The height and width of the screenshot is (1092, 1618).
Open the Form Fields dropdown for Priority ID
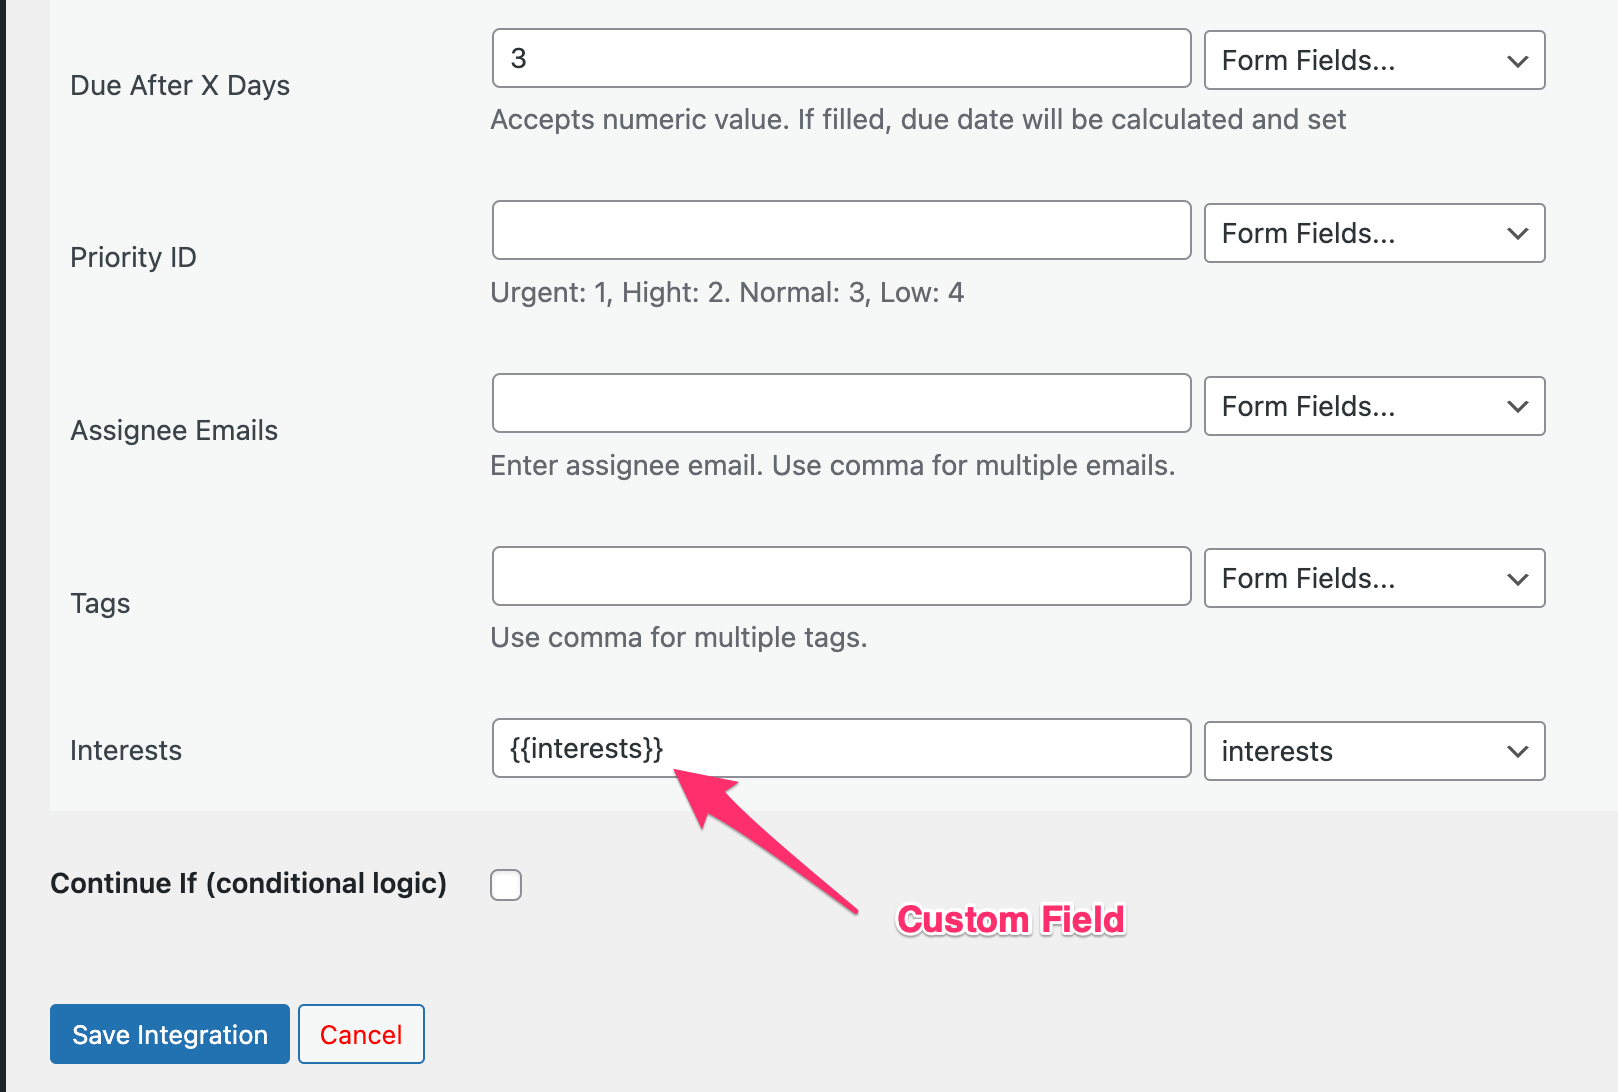pyautogui.click(x=1374, y=233)
